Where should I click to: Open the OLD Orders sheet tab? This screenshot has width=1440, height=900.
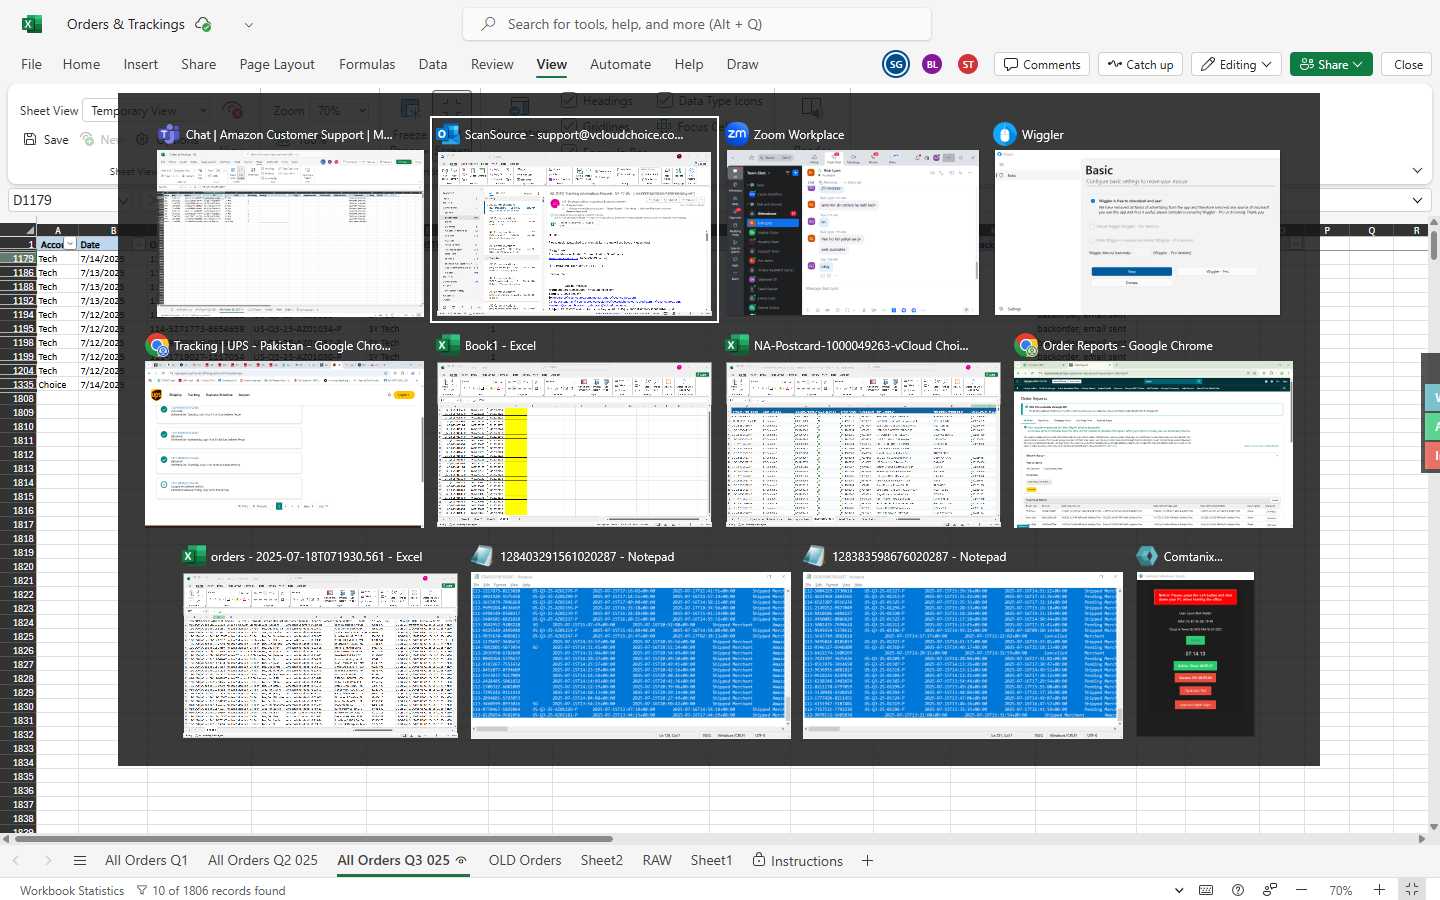point(525,860)
